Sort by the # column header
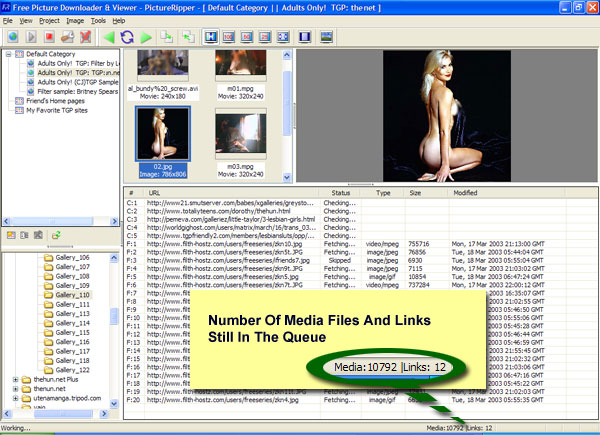This screenshot has width=600, height=435. pos(134,193)
